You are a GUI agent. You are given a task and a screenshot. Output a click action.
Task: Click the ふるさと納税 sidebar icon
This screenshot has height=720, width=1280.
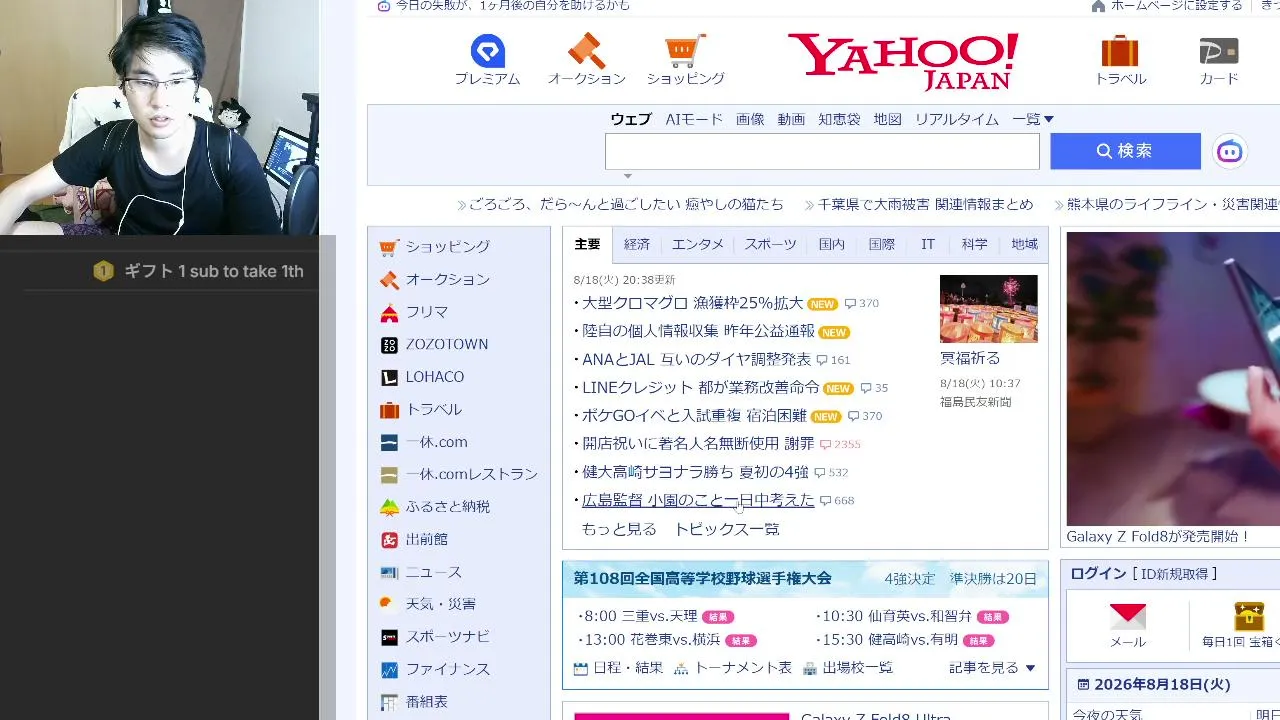click(x=389, y=507)
